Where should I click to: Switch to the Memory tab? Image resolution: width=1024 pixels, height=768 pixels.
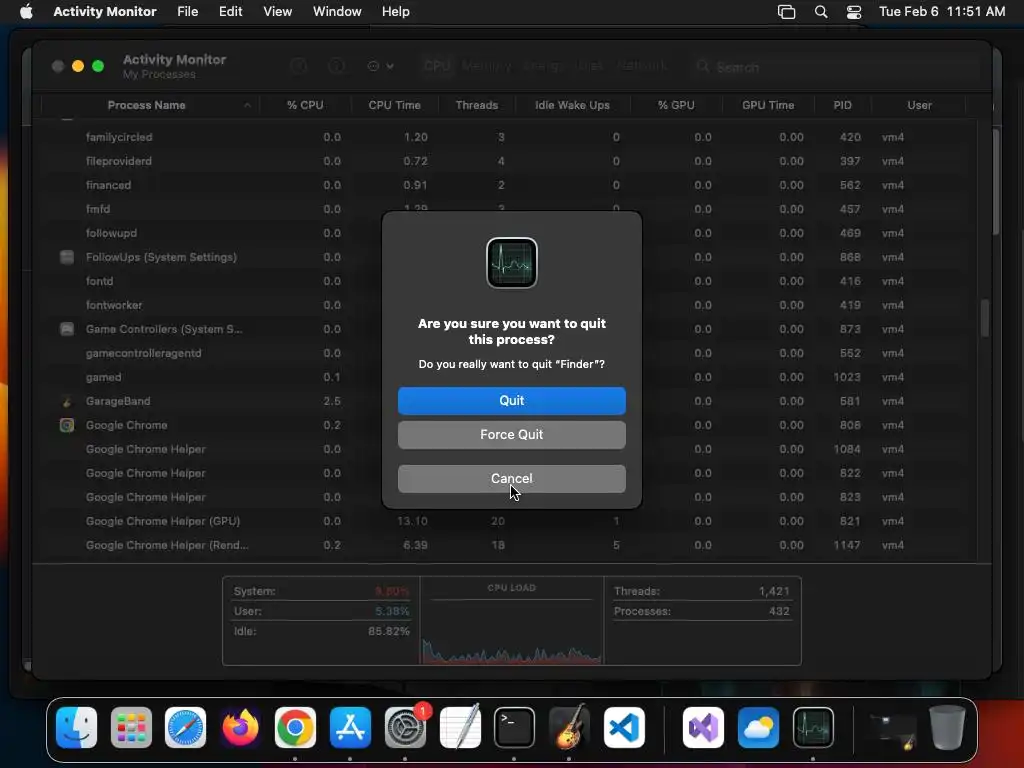point(487,66)
